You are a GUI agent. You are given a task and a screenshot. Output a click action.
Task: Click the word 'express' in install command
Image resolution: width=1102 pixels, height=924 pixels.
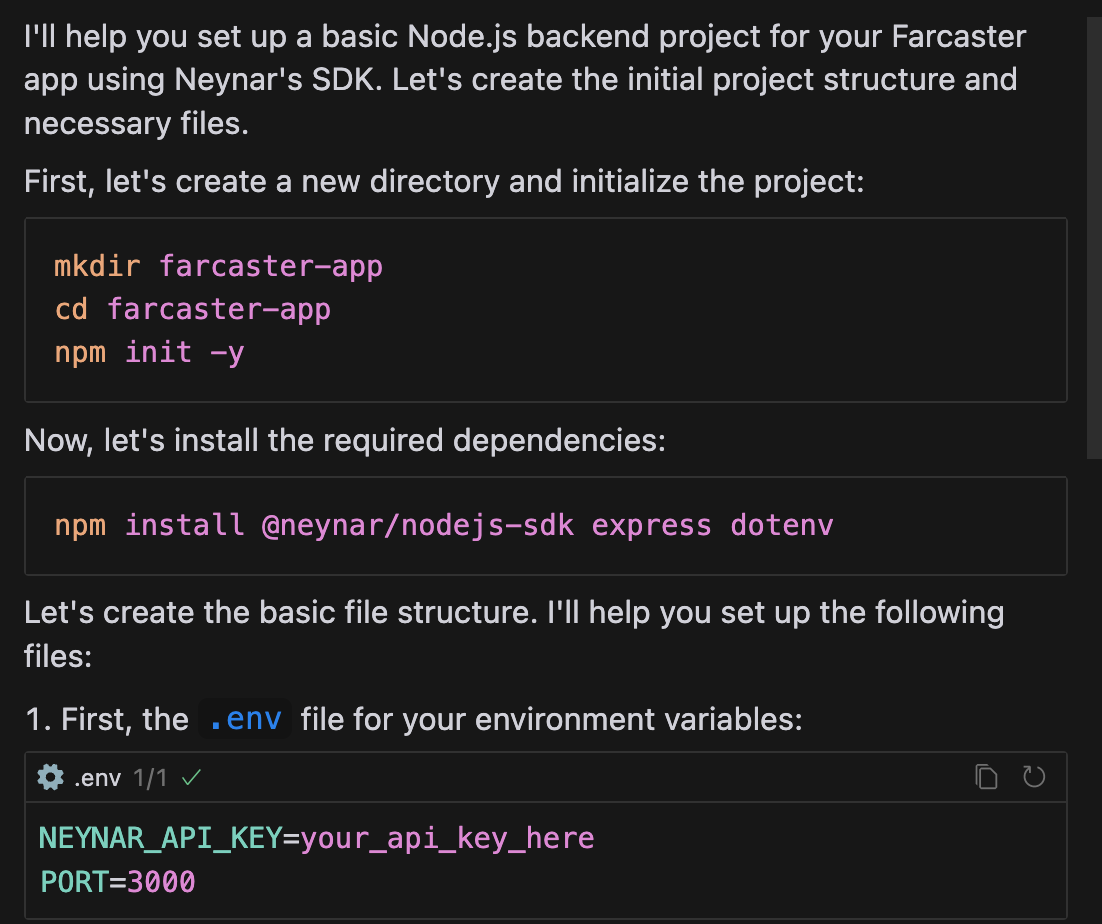click(x=652, y=526)
